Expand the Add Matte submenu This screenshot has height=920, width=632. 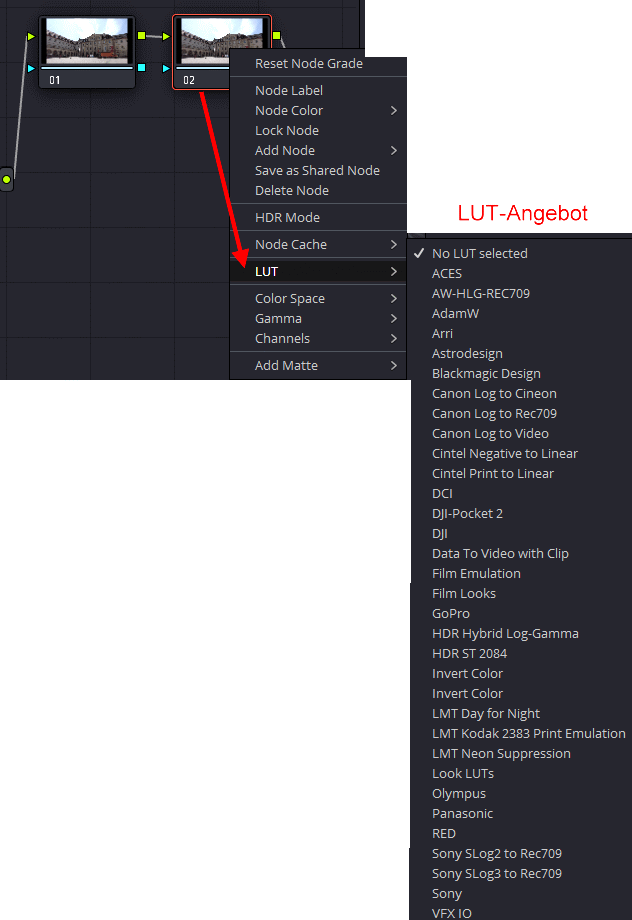(x=318, y=365)
